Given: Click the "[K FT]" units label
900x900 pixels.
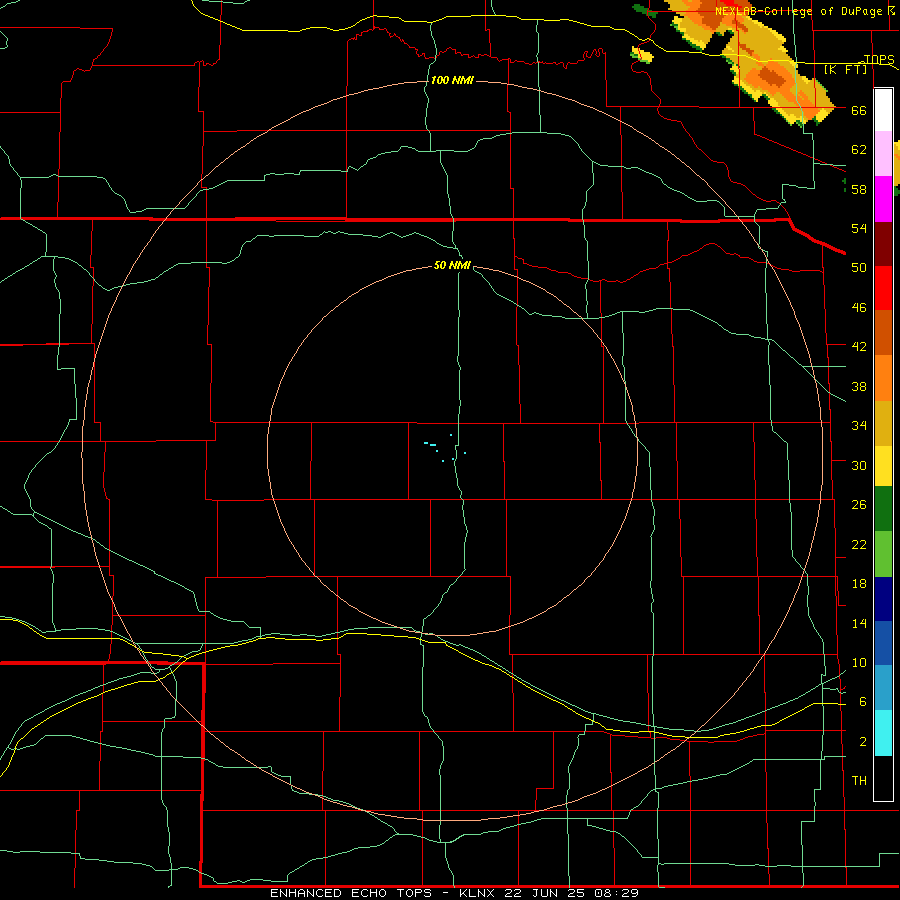Looking at the screenshot, I should [845, 69].
